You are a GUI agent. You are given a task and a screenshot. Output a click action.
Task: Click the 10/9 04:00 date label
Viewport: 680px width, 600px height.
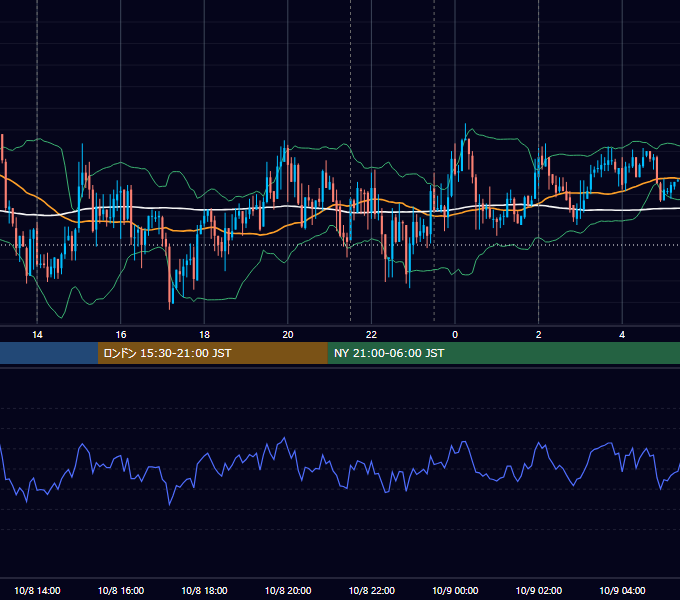pyautogui.click(x=622, y=590)
